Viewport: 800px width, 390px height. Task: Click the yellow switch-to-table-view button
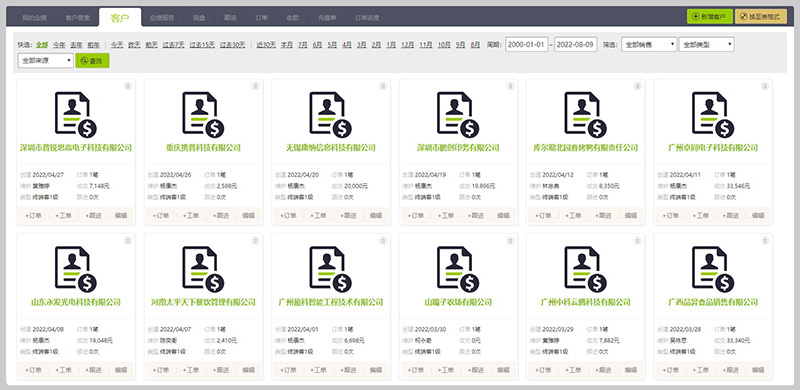click(761, 16)
